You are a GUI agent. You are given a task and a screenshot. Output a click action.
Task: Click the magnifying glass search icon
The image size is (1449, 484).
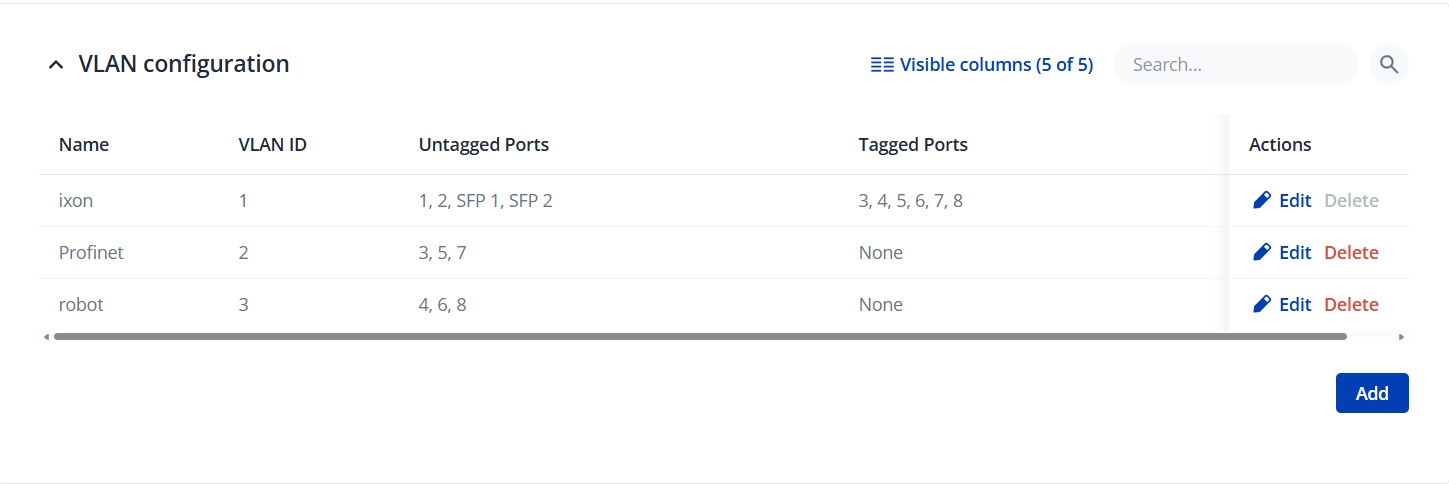point(1388,65)
